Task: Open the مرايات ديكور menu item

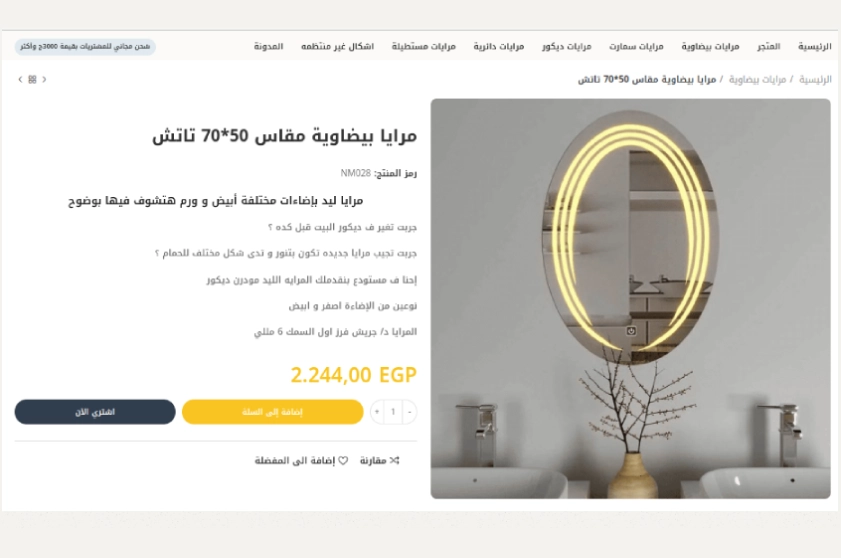Action: tap(566, 47)
